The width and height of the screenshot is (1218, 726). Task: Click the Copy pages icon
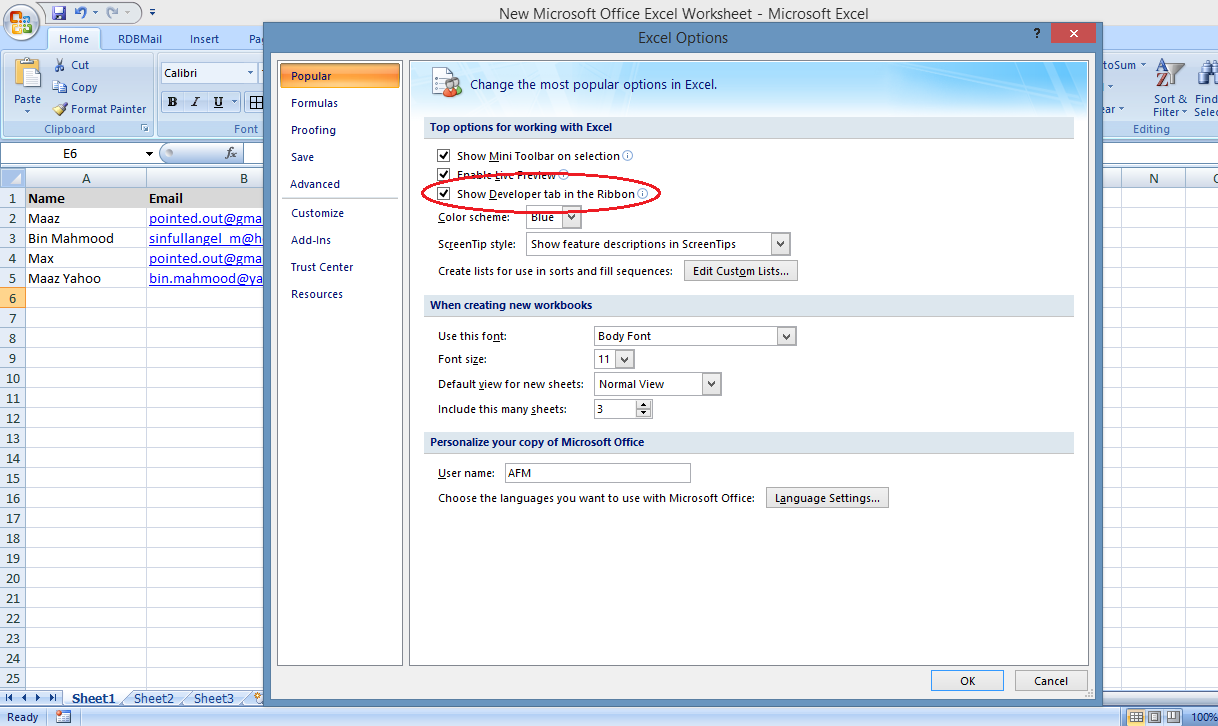click(60, 87)
